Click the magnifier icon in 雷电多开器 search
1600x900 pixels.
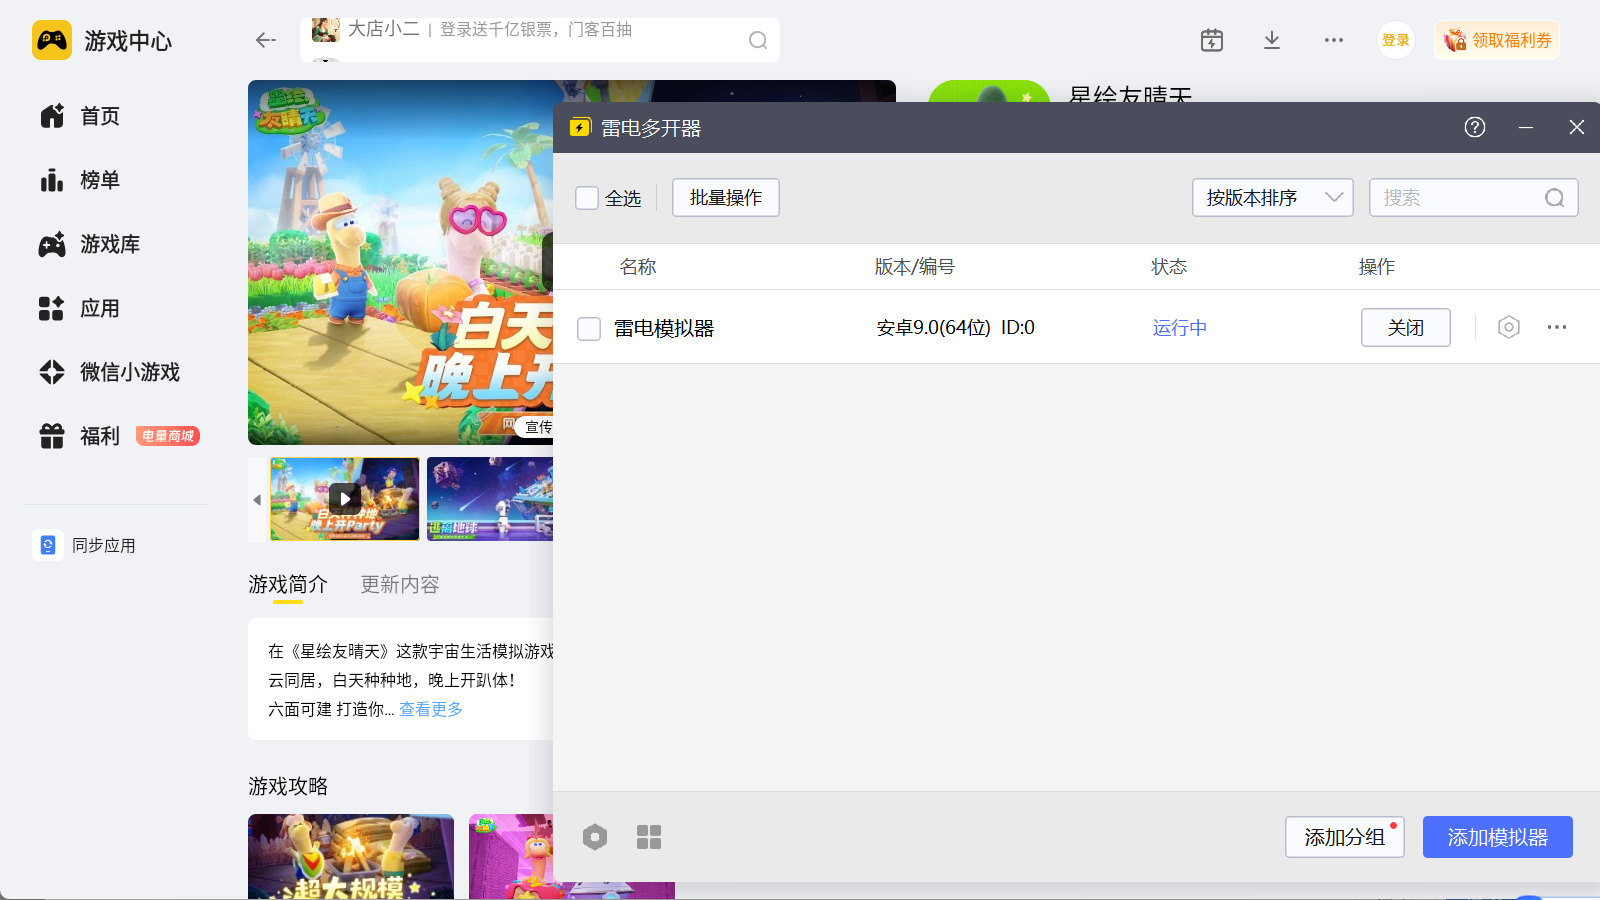[1554, 198]
